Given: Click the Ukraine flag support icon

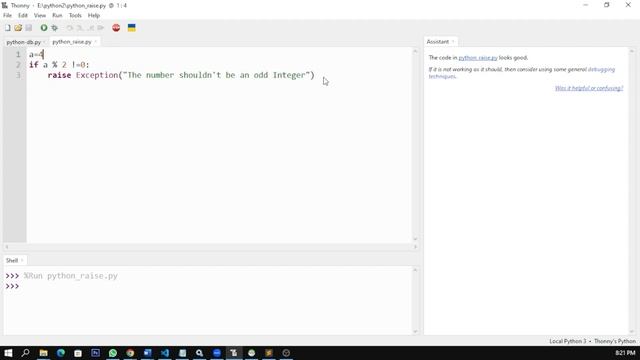Looking at the screenshot, I should pos(131,28).
